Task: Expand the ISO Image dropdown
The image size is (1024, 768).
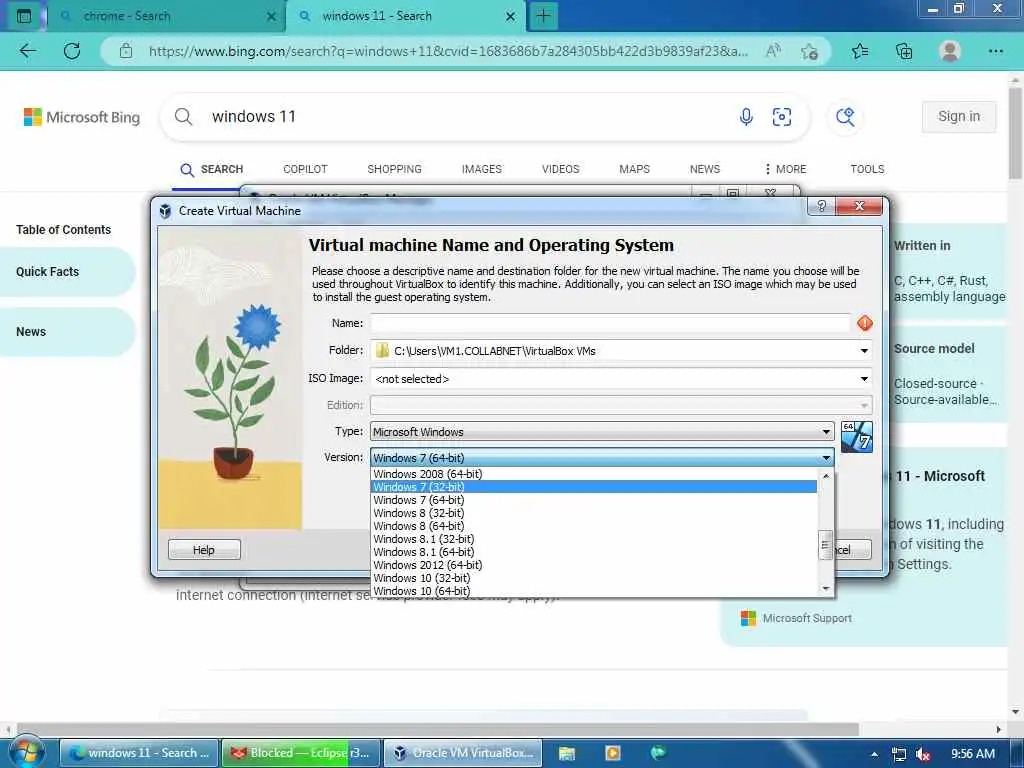Action: [x=864, y=379]
